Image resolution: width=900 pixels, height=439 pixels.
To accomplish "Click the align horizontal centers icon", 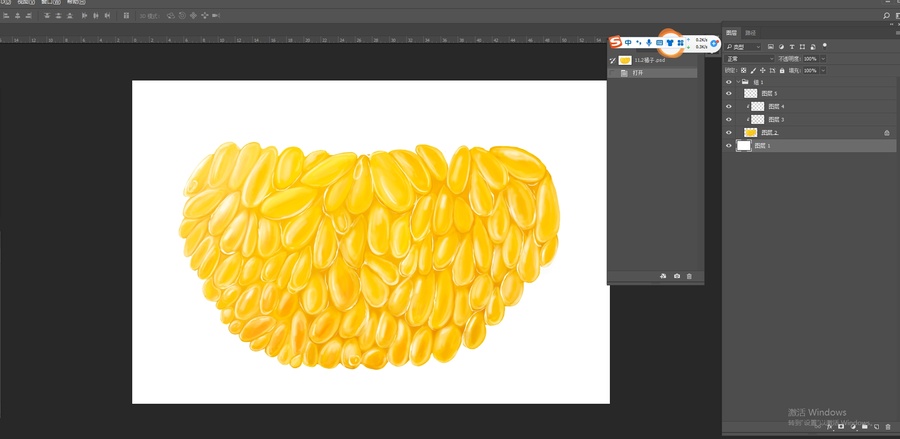I will [17, 15].
